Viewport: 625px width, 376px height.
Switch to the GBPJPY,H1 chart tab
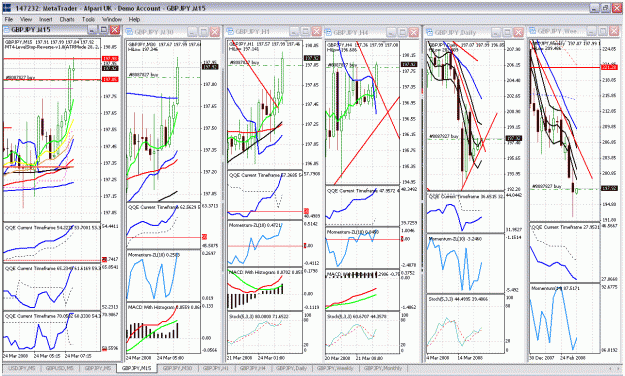[x=217, y=368]
